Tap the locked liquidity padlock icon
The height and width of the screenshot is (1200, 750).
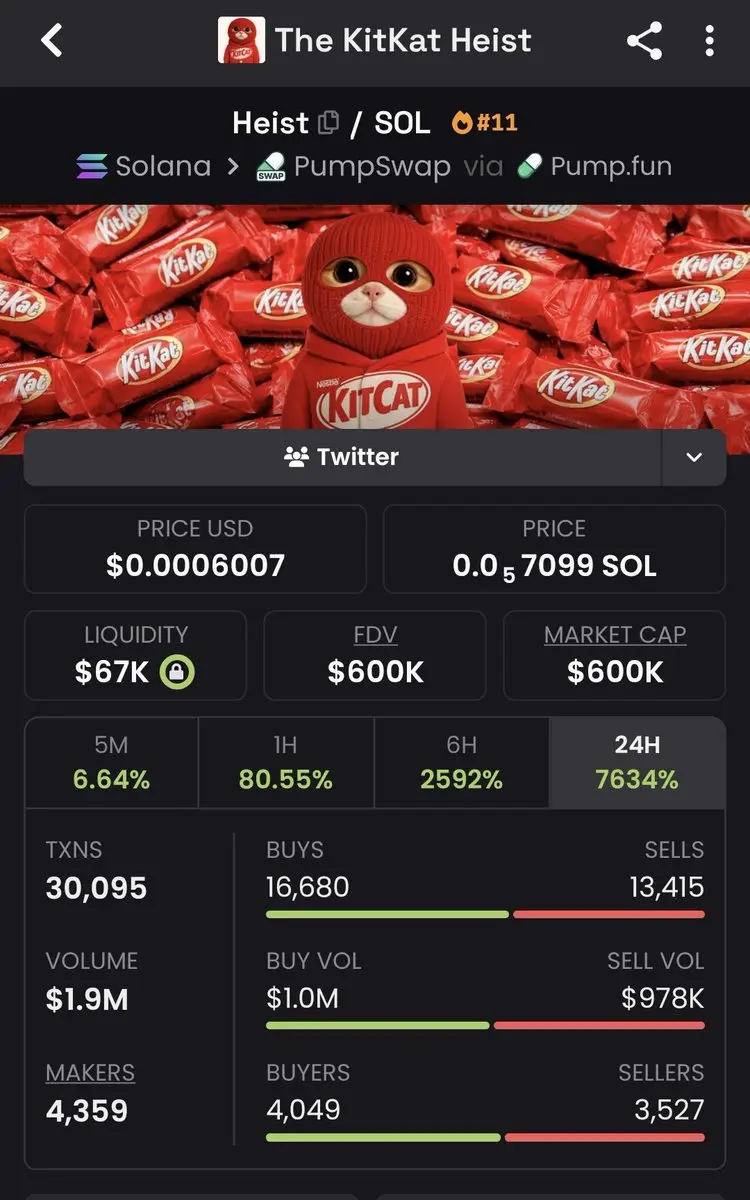click(x=177, y=672)
